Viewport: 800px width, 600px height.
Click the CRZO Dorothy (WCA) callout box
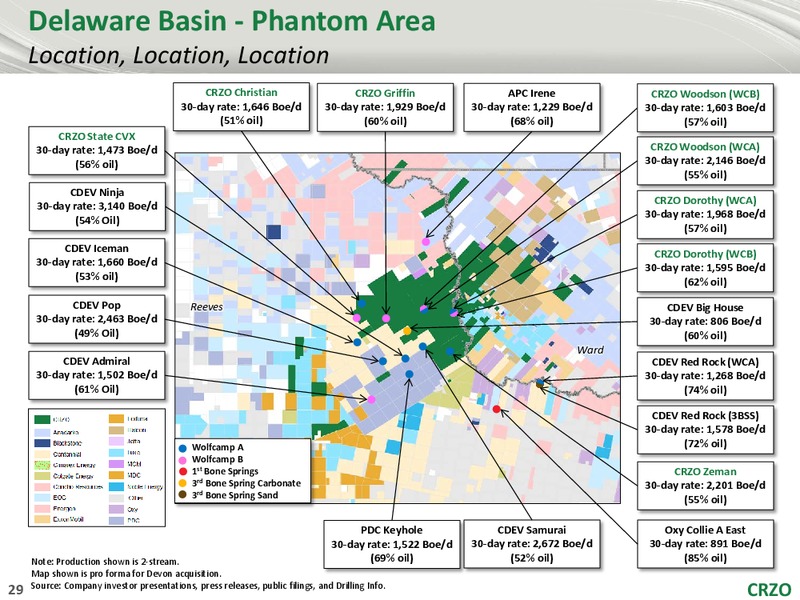(705, 214)
